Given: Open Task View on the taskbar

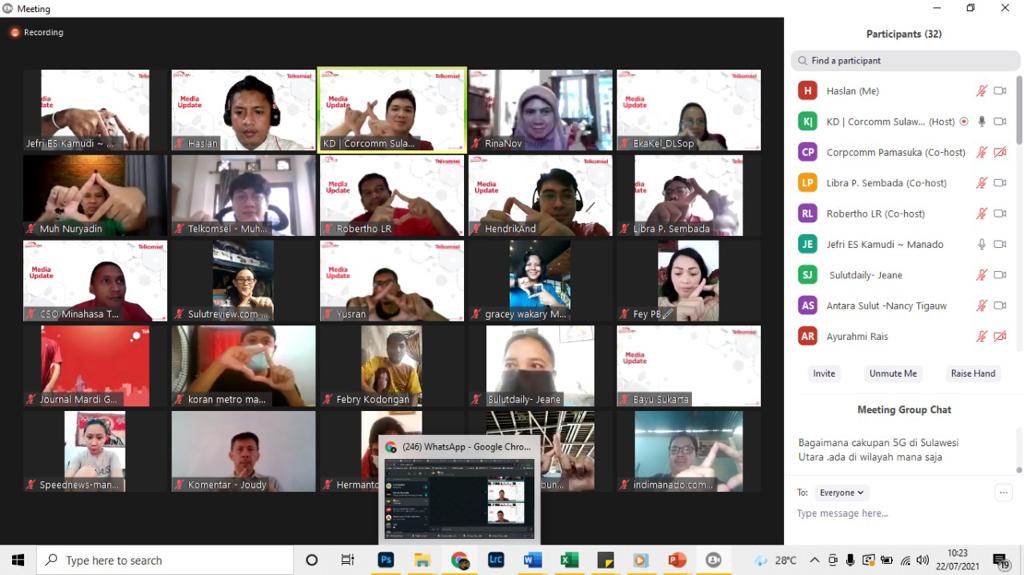Looking at the screenshot, I should point(347,560).
